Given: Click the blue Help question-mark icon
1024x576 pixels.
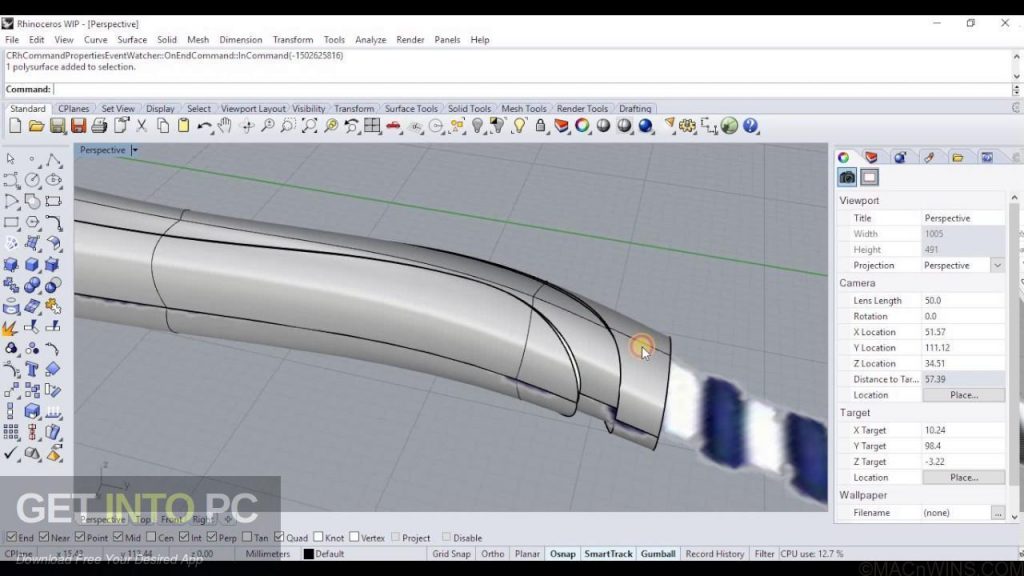Looking at the screenshot, I should [750, 126].
